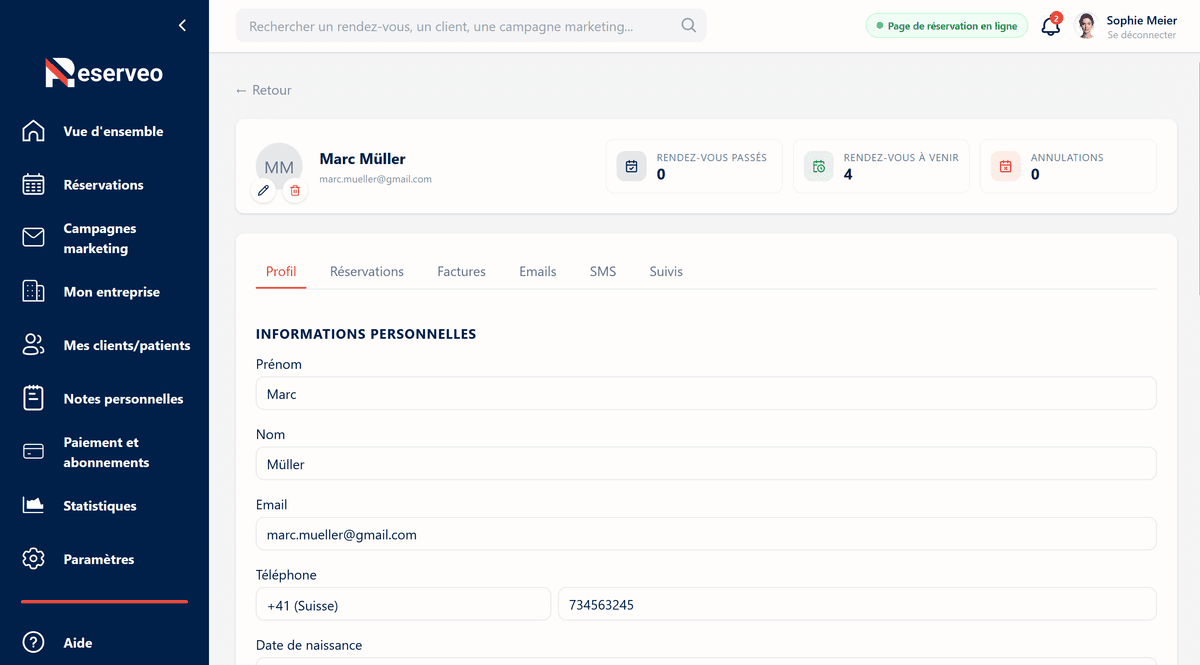Screen dimensions: 1200x665
Task: Click the Reserveo logo
Action: [x=104, y=73]
